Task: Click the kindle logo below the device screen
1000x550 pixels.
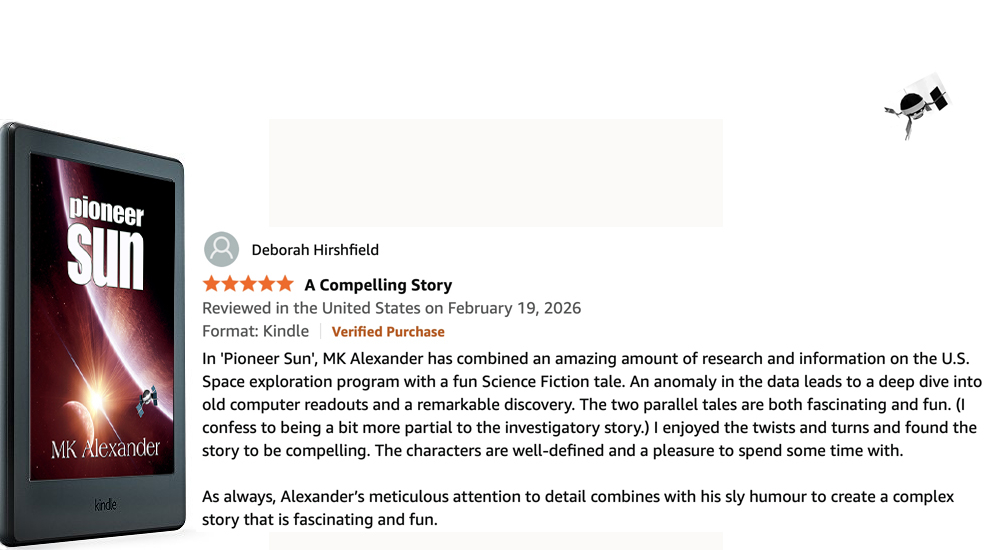Action: click(106, 505)
